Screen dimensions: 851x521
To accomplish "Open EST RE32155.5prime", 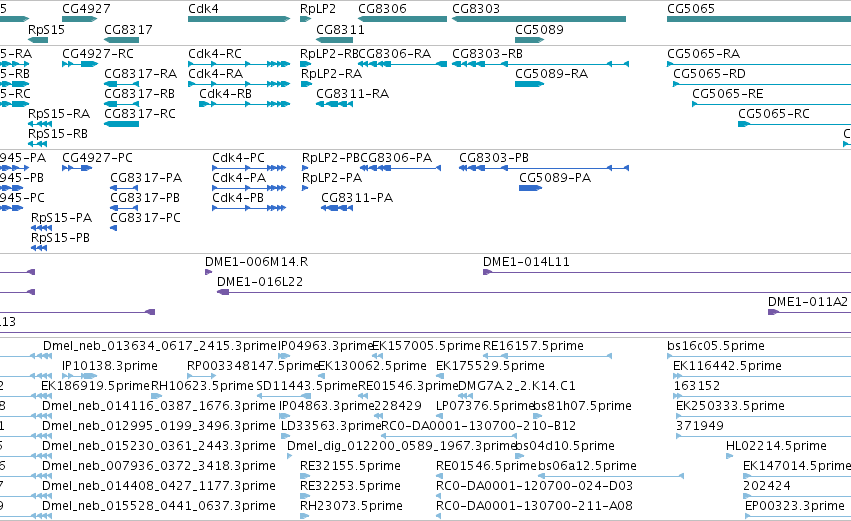I will [350, 467].
